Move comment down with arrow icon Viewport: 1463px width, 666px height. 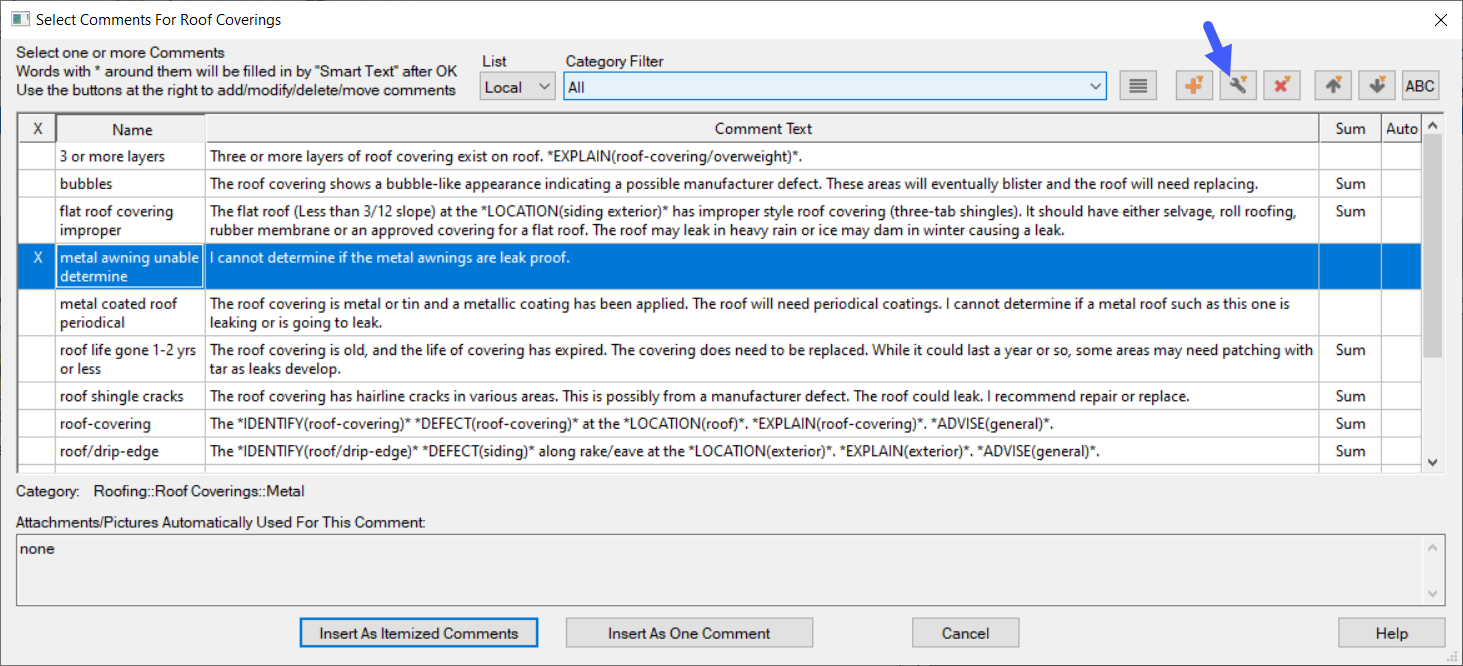(1377, 86)
